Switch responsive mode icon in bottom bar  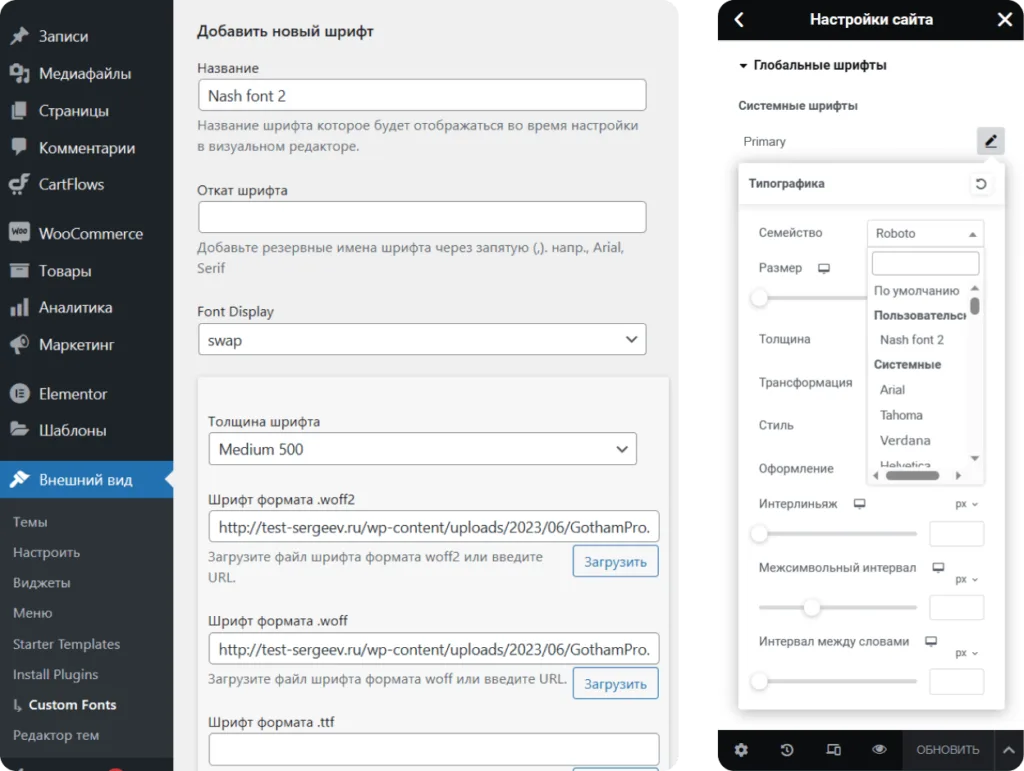click(833, 749)
